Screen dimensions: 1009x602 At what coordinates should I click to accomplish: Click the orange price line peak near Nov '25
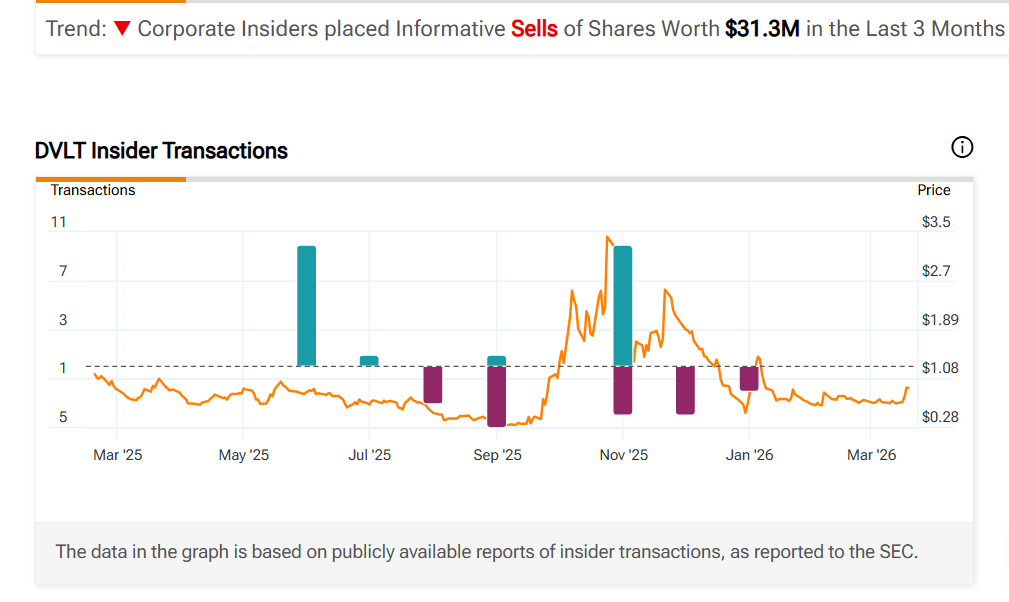click(x=607, y=238)
